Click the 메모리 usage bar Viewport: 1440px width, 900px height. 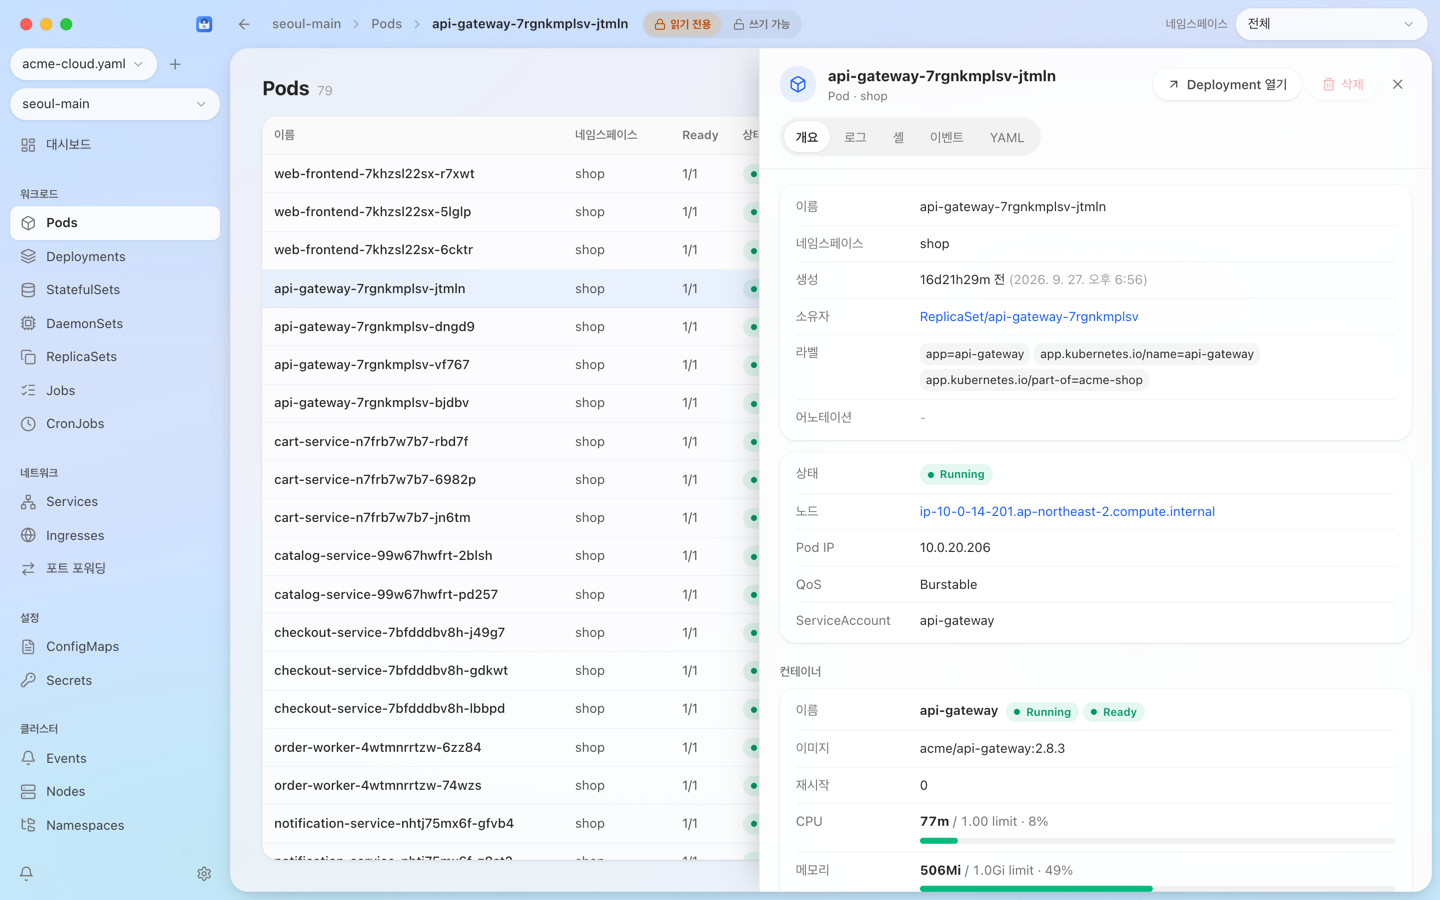[x=1157, y=889]
